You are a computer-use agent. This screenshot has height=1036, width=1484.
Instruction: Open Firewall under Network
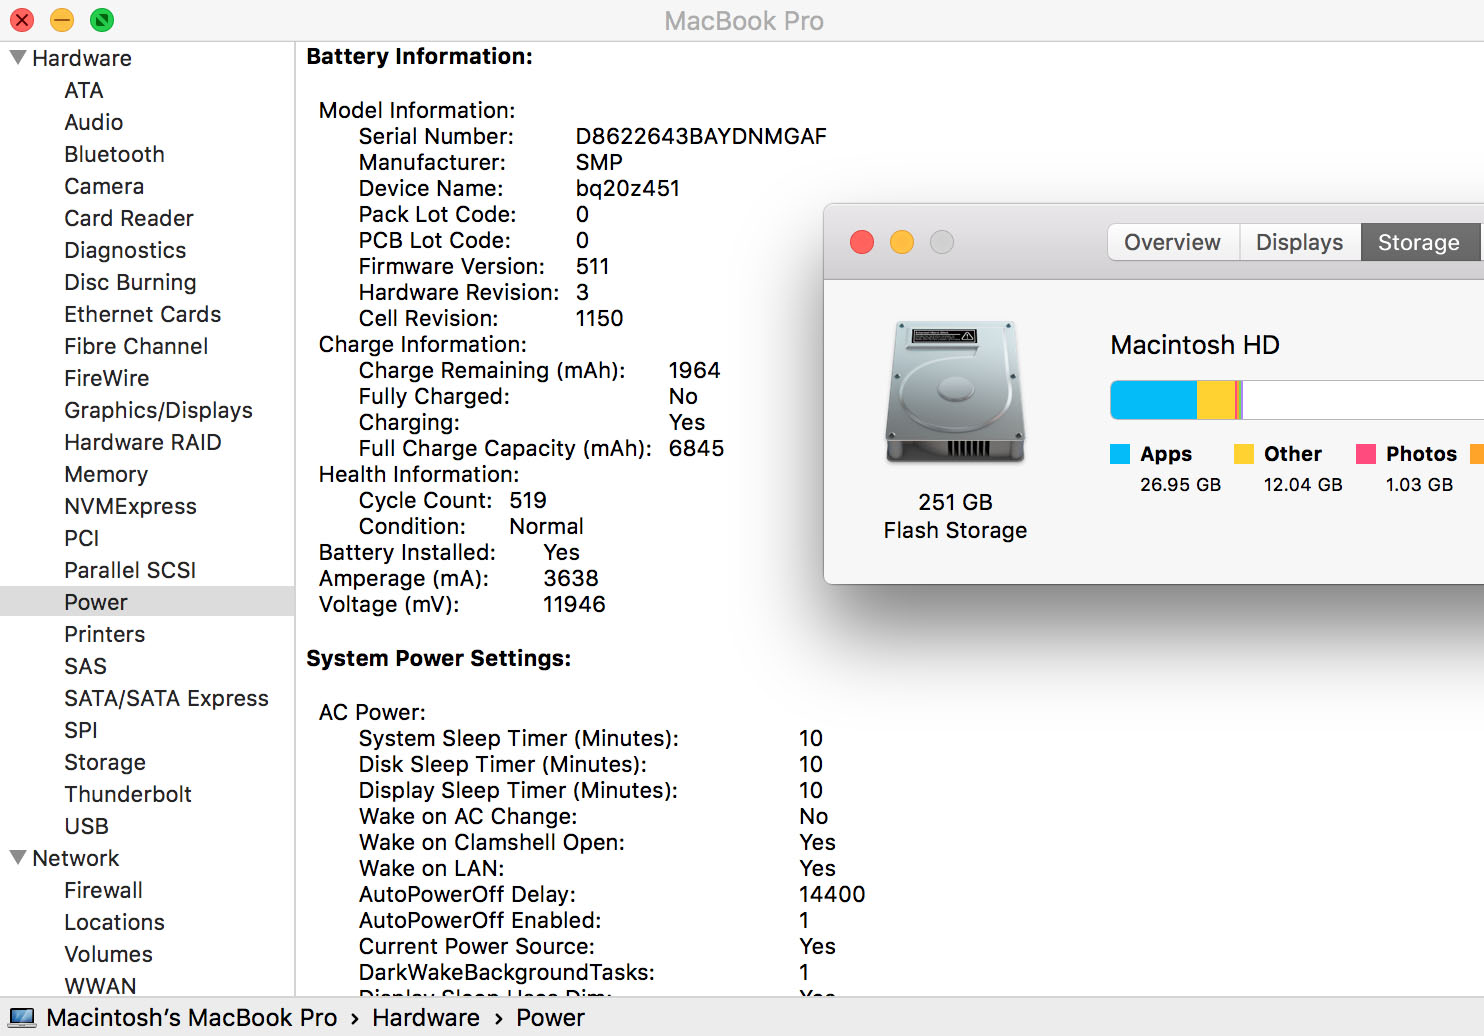point(103,890)
